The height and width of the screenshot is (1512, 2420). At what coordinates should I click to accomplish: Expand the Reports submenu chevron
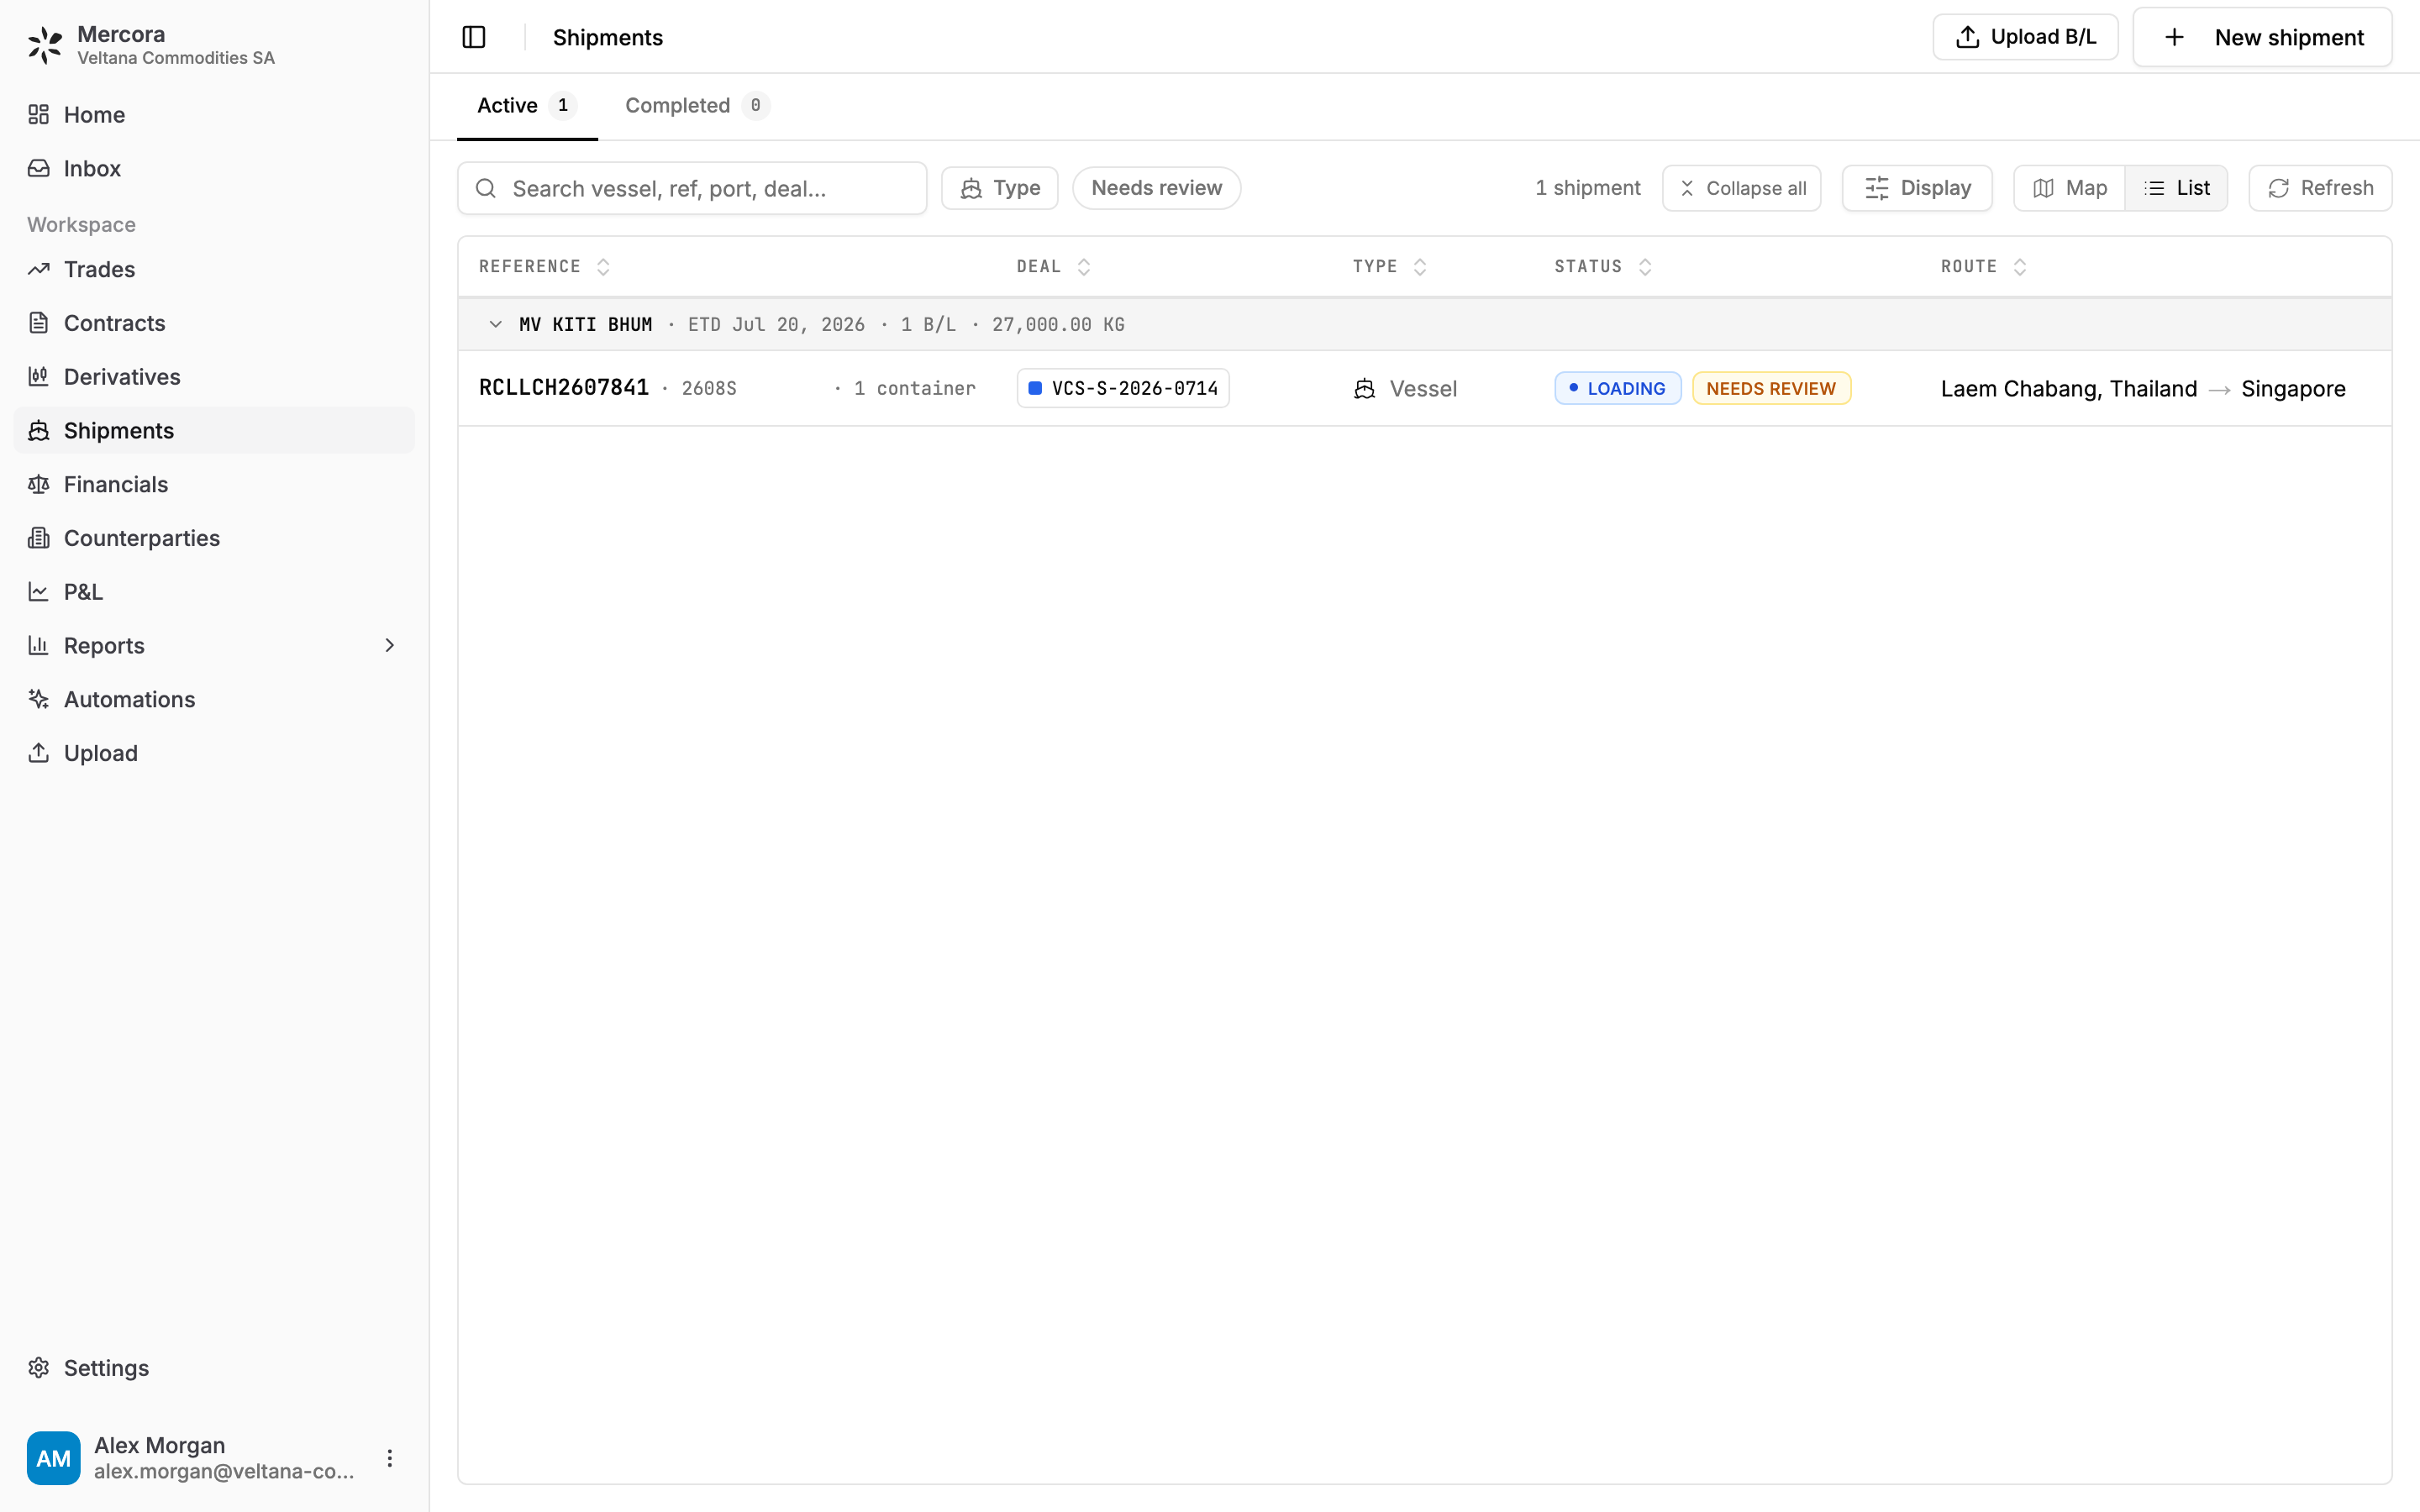point(390,646)
